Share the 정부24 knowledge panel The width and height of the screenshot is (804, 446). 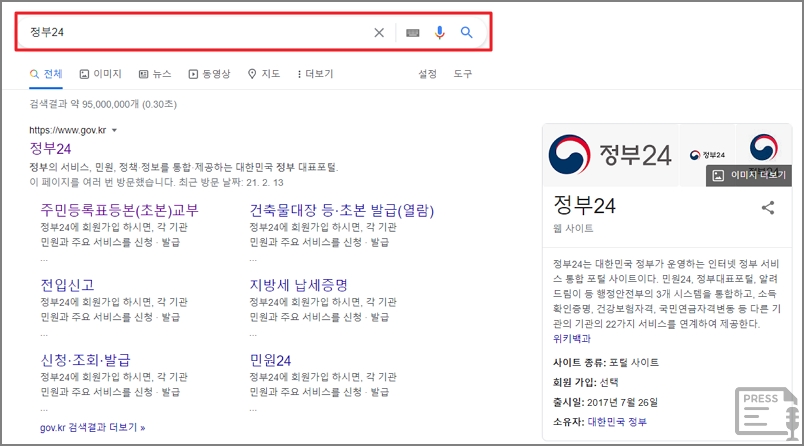(x=768, y=208)
